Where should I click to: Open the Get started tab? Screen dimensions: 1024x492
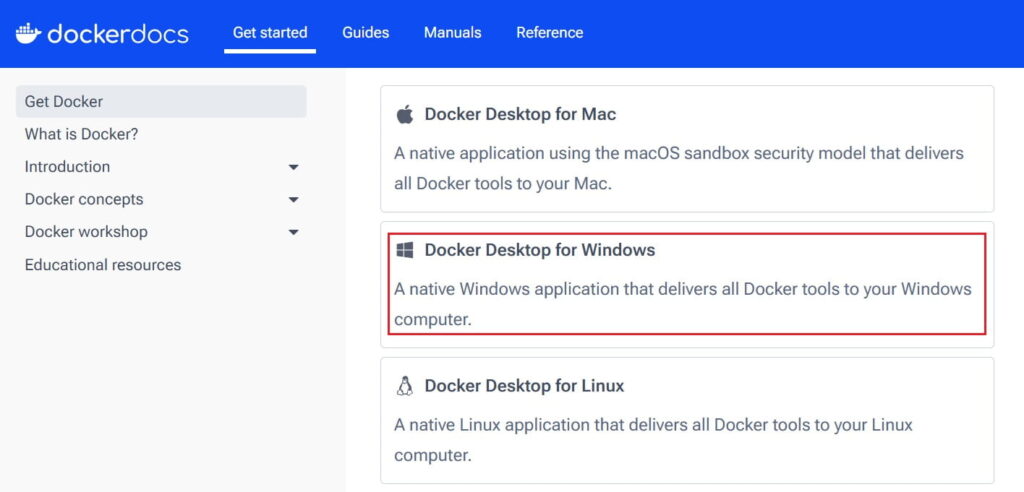(270, 33)
